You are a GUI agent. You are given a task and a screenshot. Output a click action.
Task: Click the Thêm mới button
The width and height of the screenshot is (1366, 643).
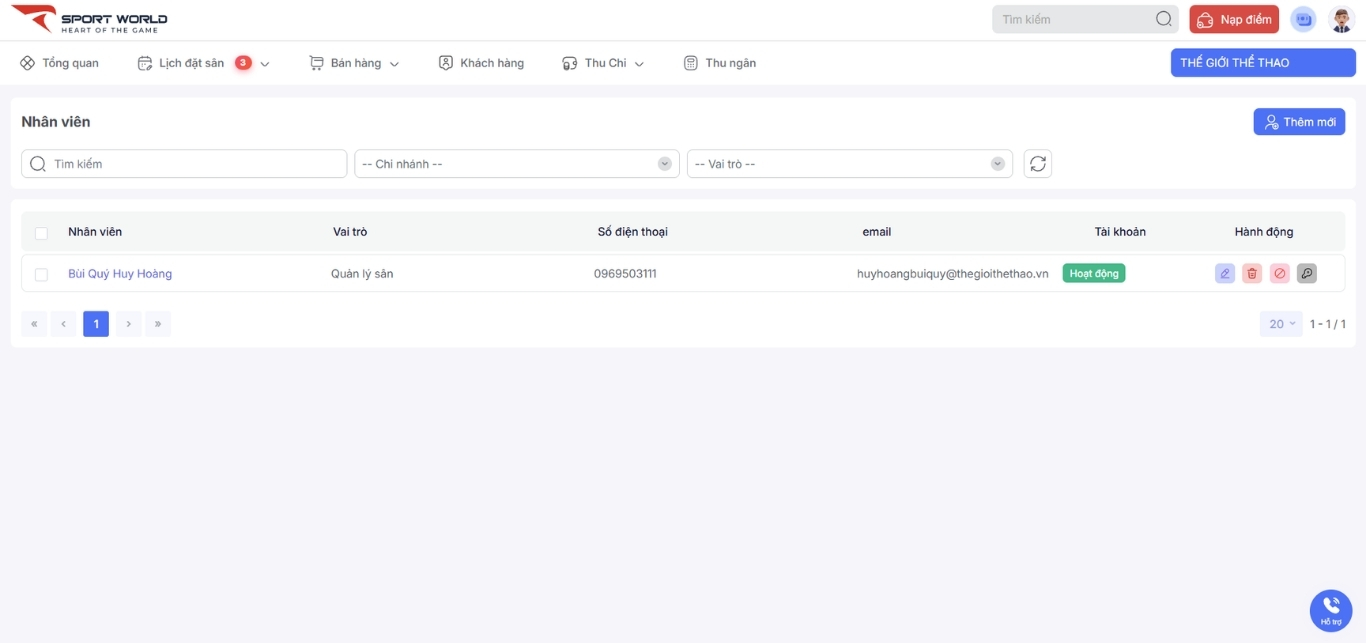pos(1298,122)
